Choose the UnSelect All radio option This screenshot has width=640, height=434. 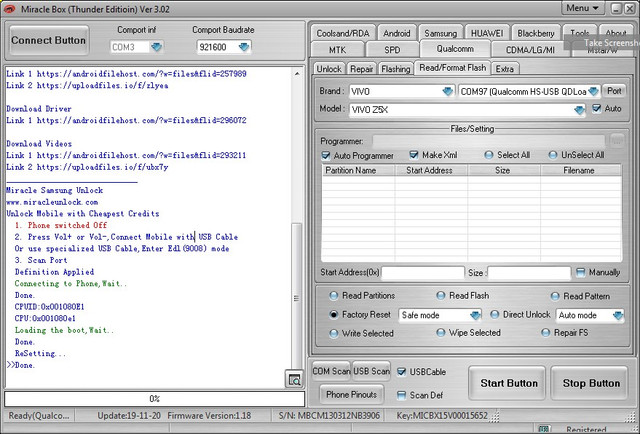pyautogui.click(x=553, y=155)
